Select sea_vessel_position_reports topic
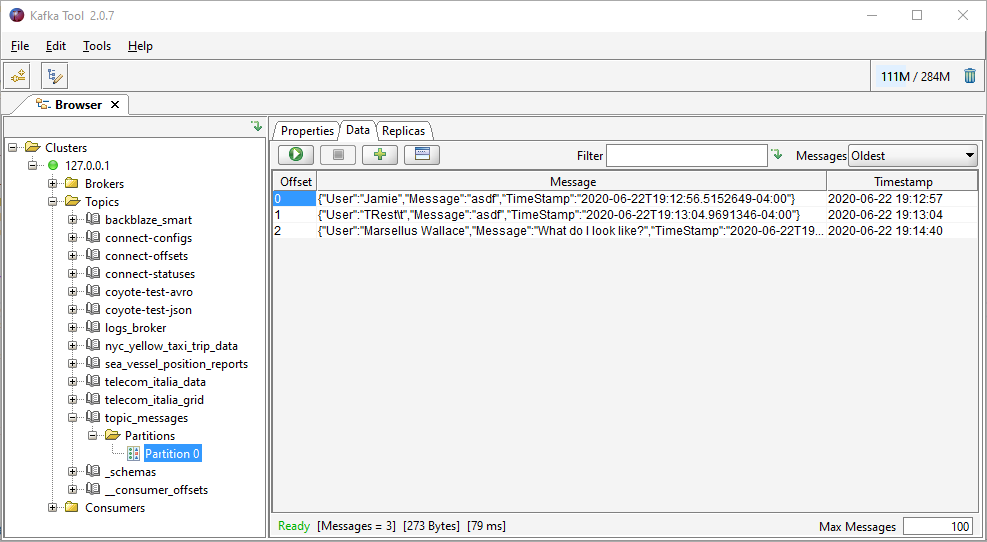The width and height of the screenshot is (987, 542). (x=176, y=364)
